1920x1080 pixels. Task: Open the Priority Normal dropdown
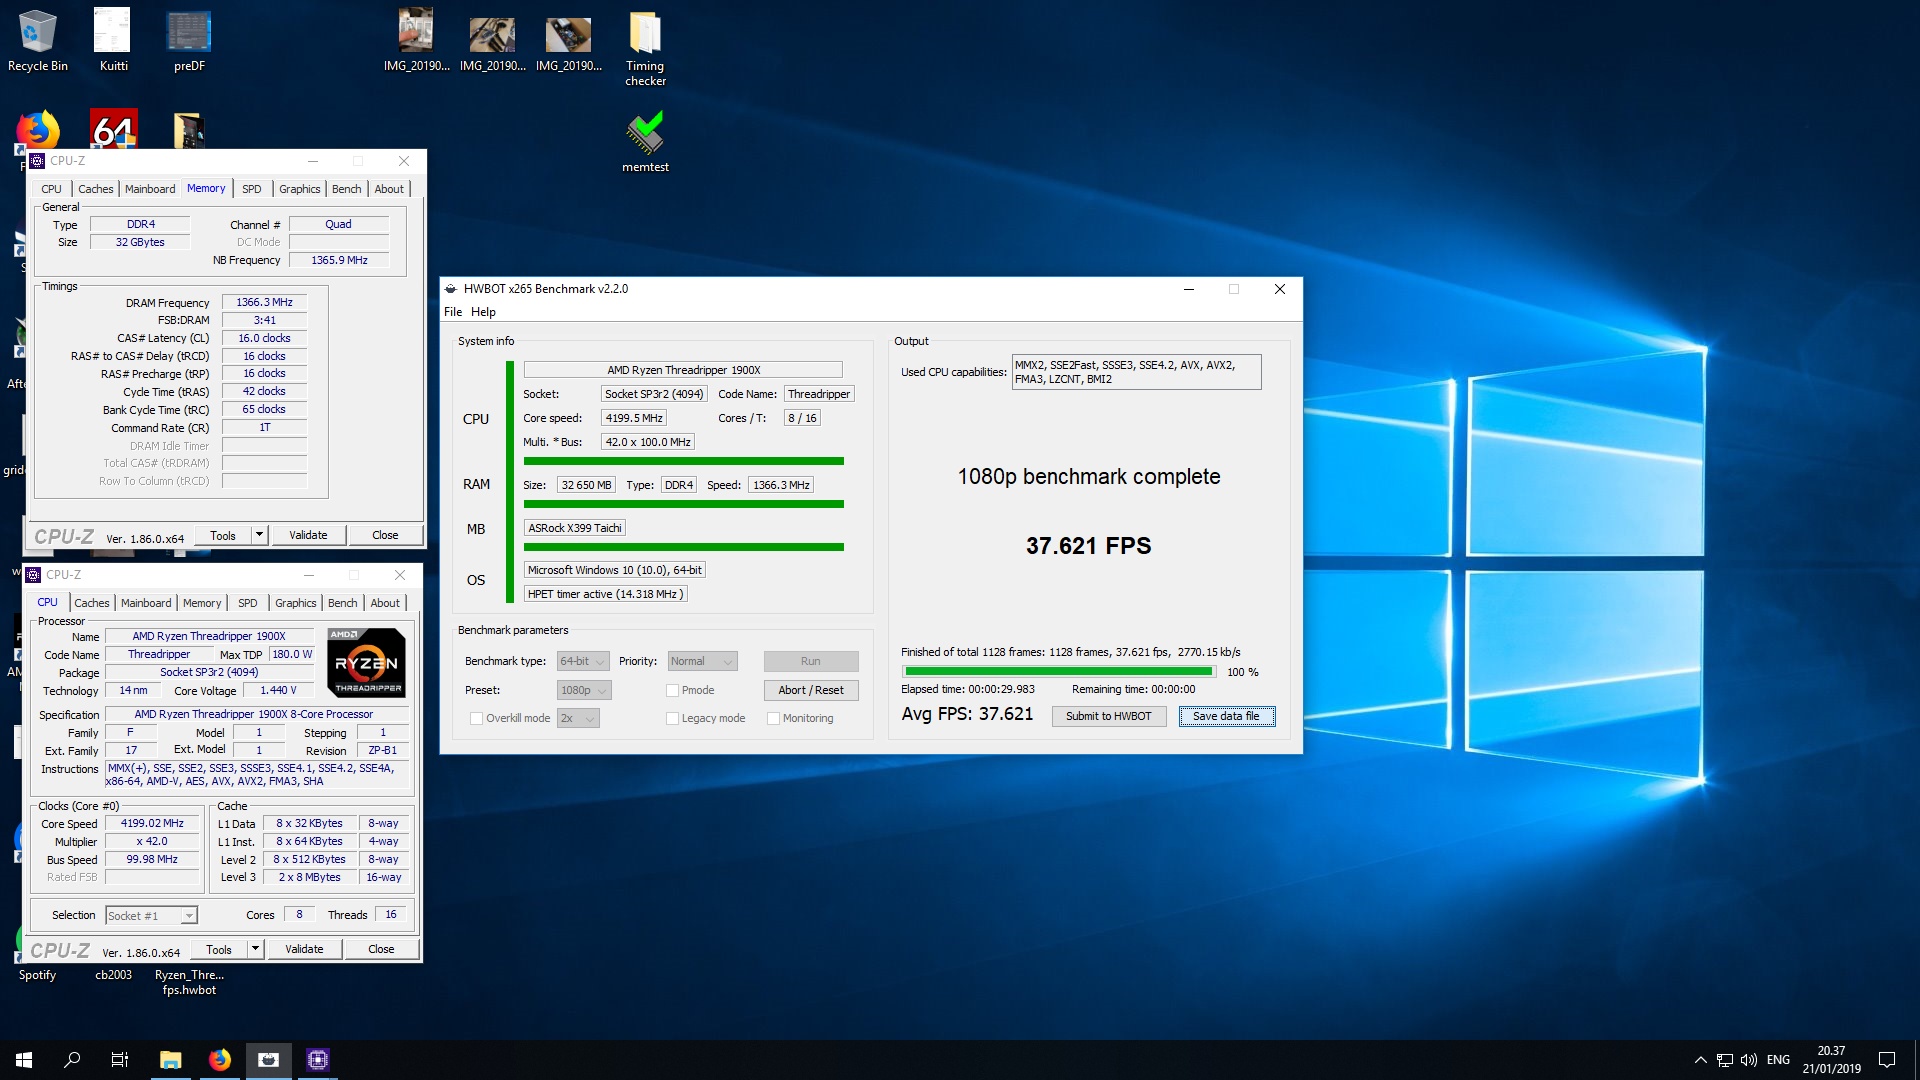(x=703, y=662)
